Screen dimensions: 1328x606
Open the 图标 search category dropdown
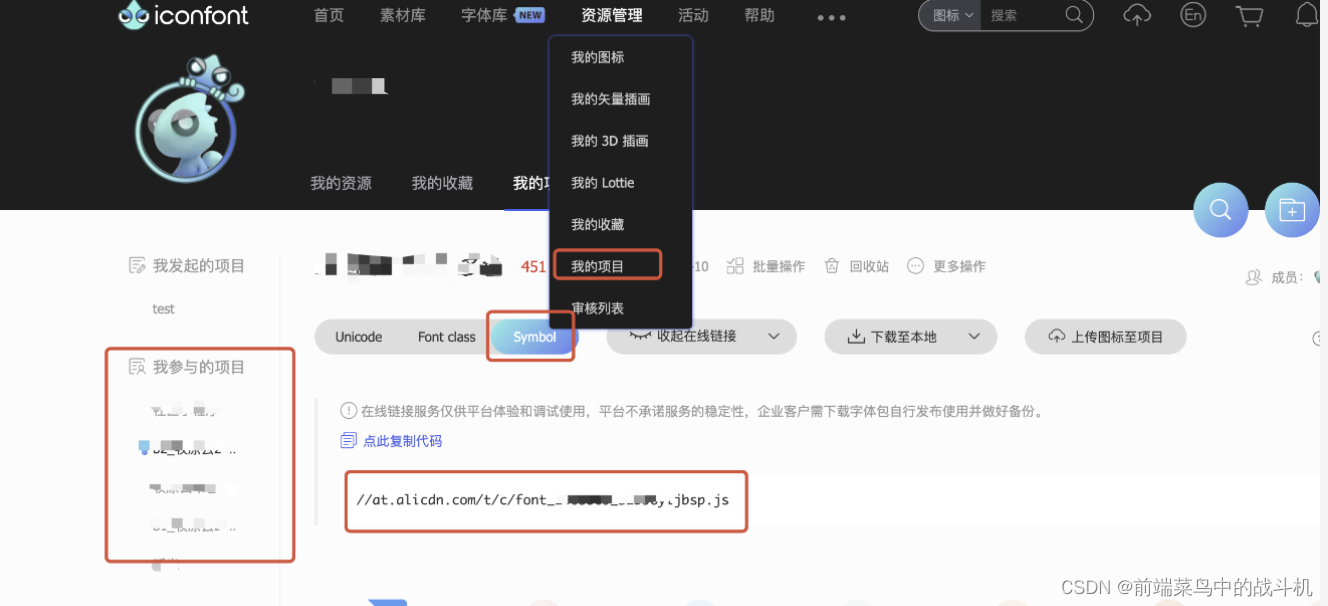pyautogui.click(x=948, y=15)
